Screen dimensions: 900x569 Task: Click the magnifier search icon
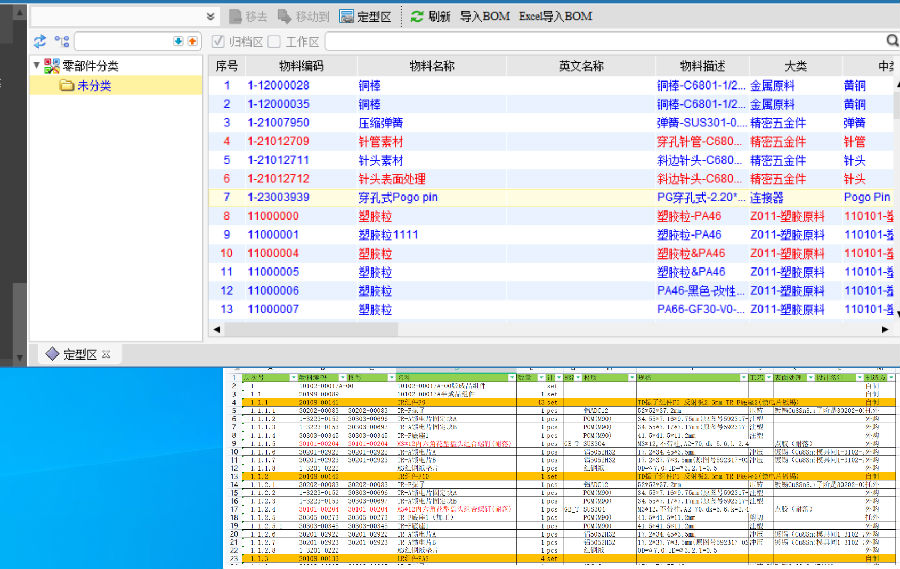point(892,41)
